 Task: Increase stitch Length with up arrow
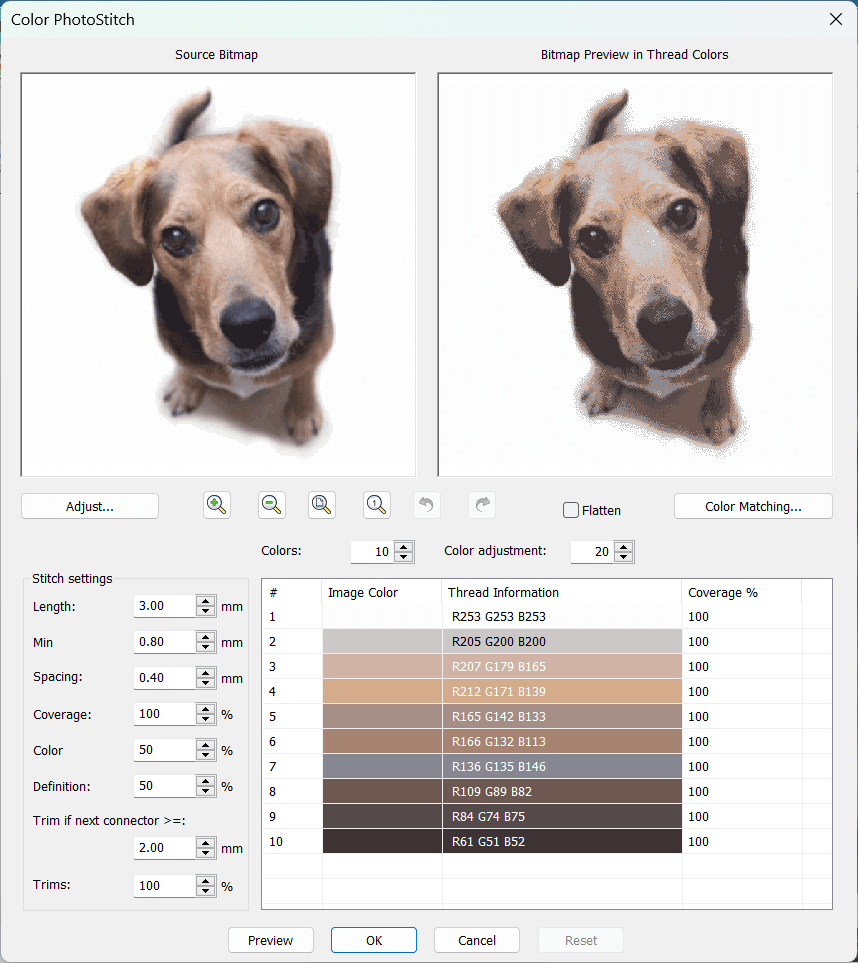point(206,600)
